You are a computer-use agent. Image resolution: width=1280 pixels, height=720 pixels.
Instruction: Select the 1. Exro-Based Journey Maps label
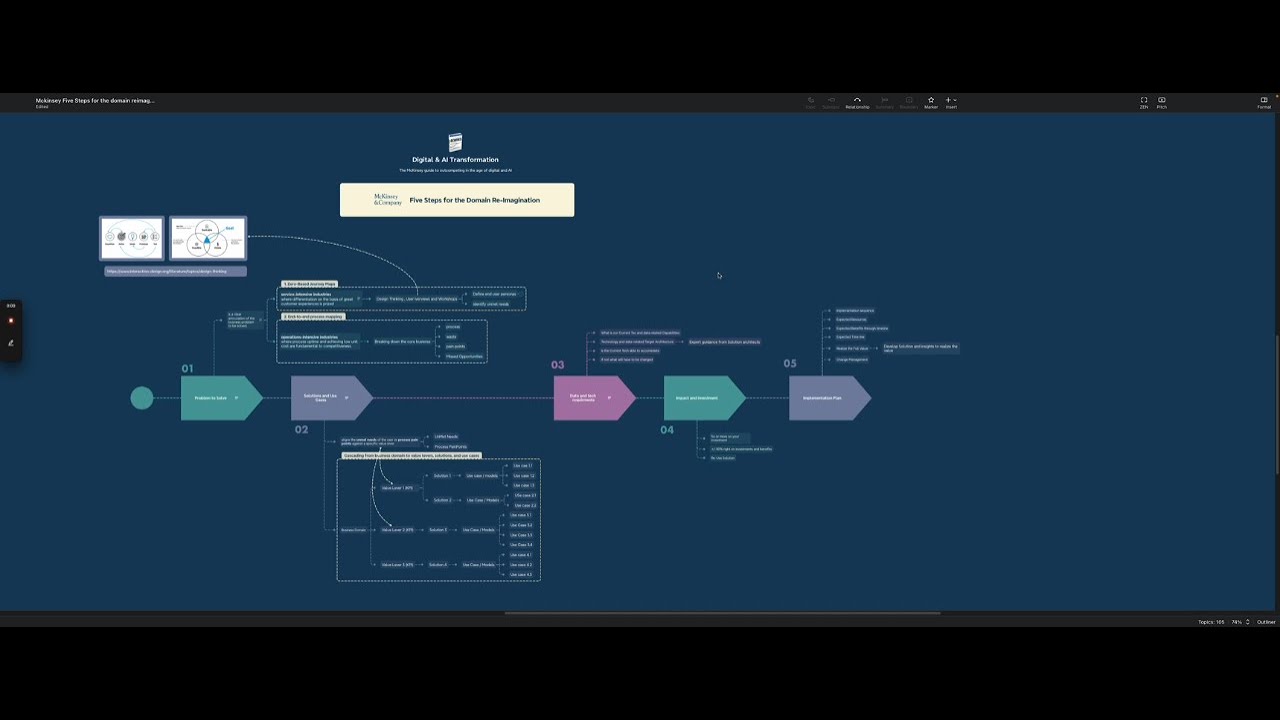click(x=309, y=284)
